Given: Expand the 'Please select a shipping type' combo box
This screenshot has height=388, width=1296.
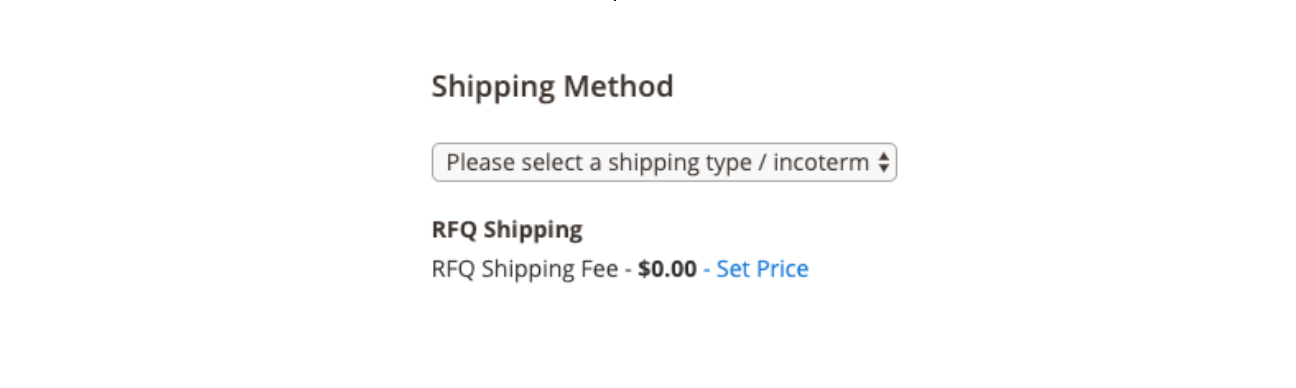Looking at the screenshot, I should [664, 162].
